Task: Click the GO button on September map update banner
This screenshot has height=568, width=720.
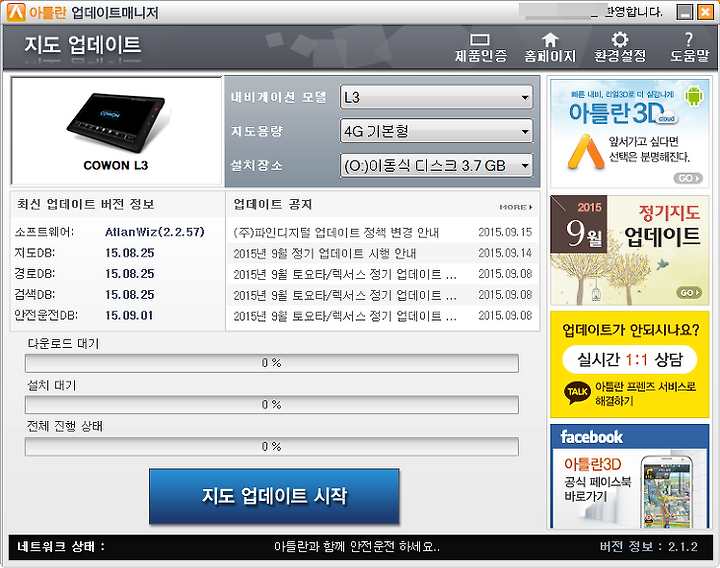Action: tap(689, 292)
